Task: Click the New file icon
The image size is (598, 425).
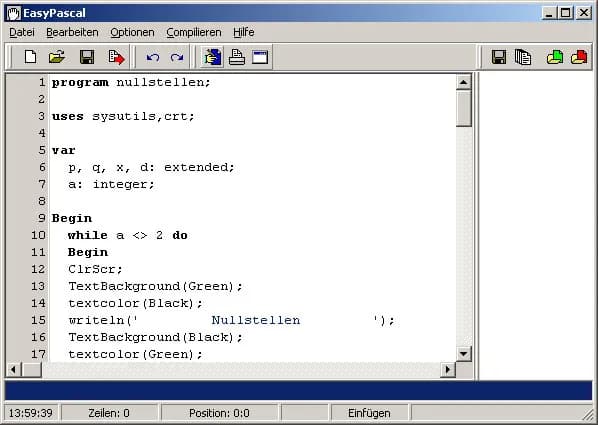Action: pyautogui.click(x=31, y=57)
